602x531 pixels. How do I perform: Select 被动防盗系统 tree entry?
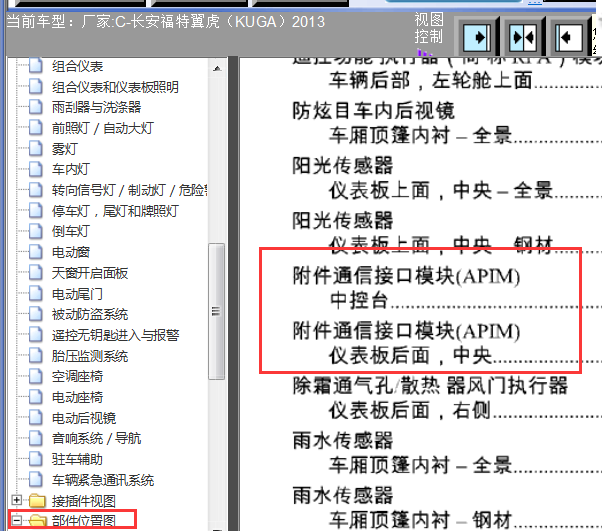tap(90, 314)
